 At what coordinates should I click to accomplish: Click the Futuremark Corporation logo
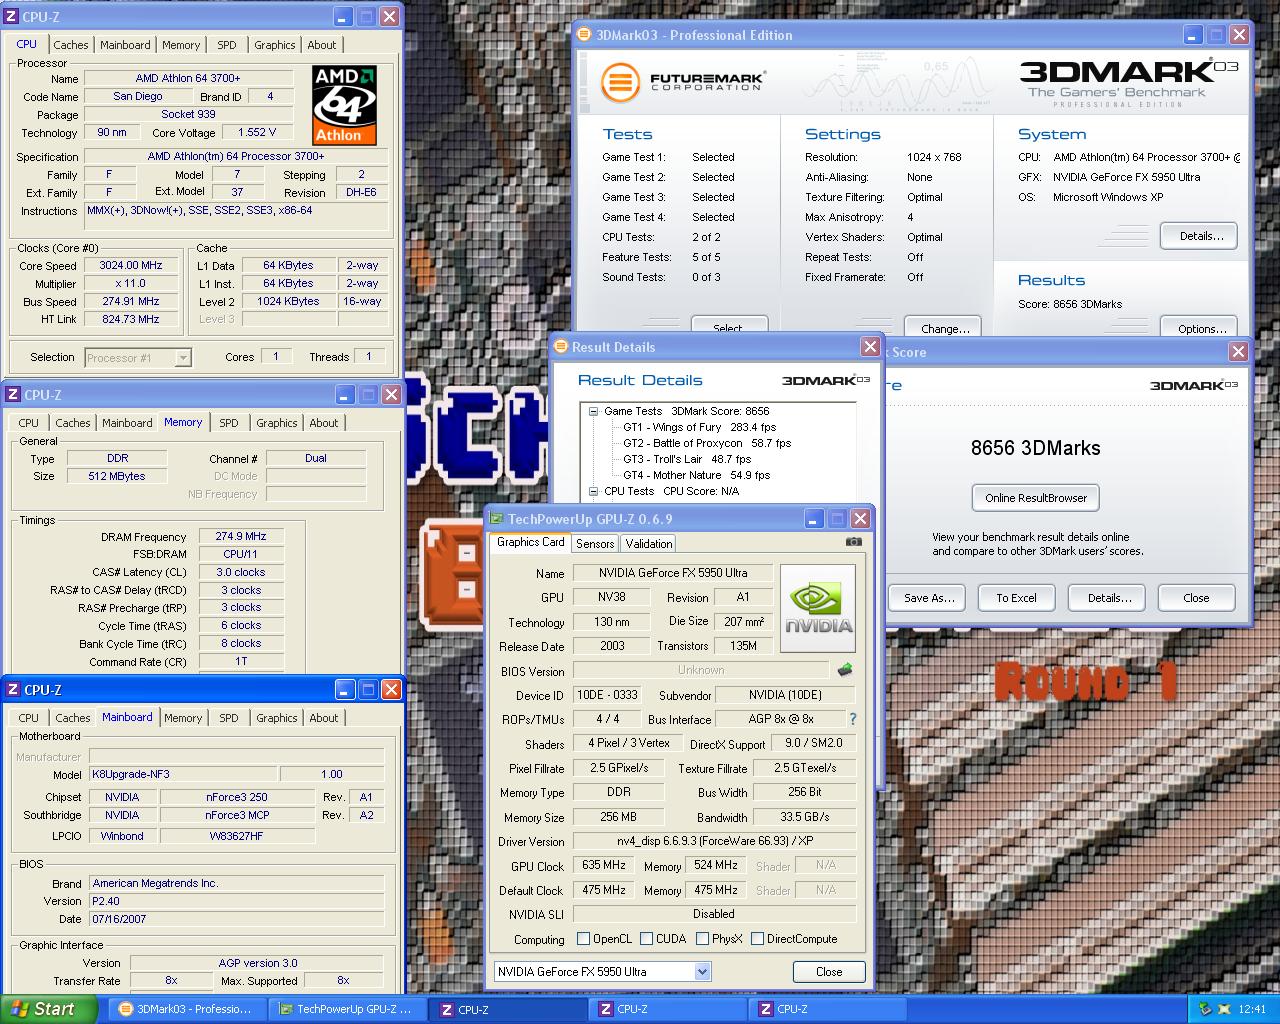tap(684, 82)
